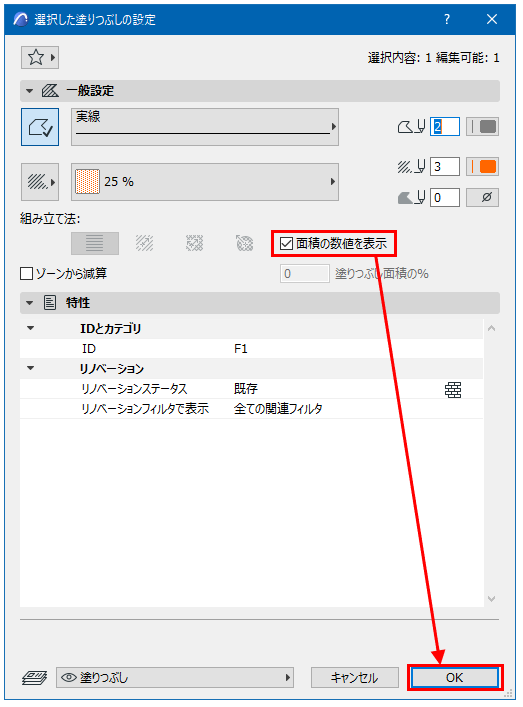Click the background pen number field
This screenshot has width=523, height=707.
tap(445, 197)
